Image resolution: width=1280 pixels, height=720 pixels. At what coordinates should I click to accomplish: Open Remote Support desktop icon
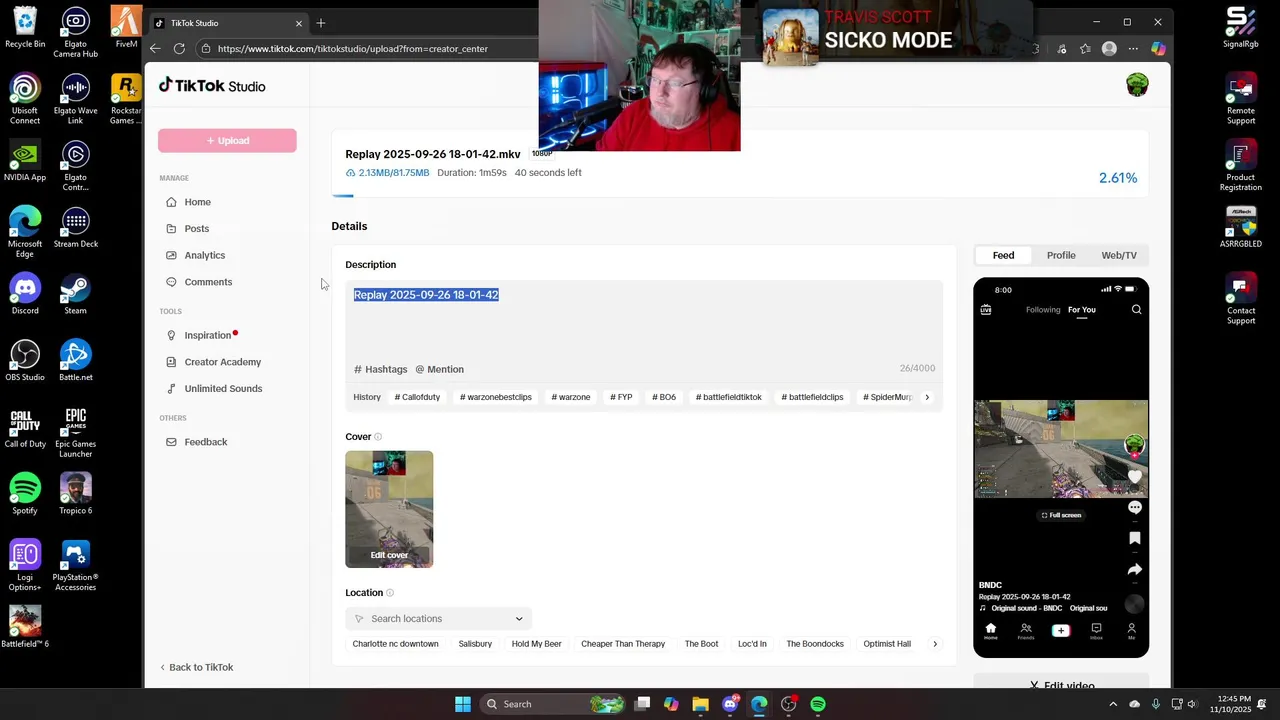tap(1241, 100)
